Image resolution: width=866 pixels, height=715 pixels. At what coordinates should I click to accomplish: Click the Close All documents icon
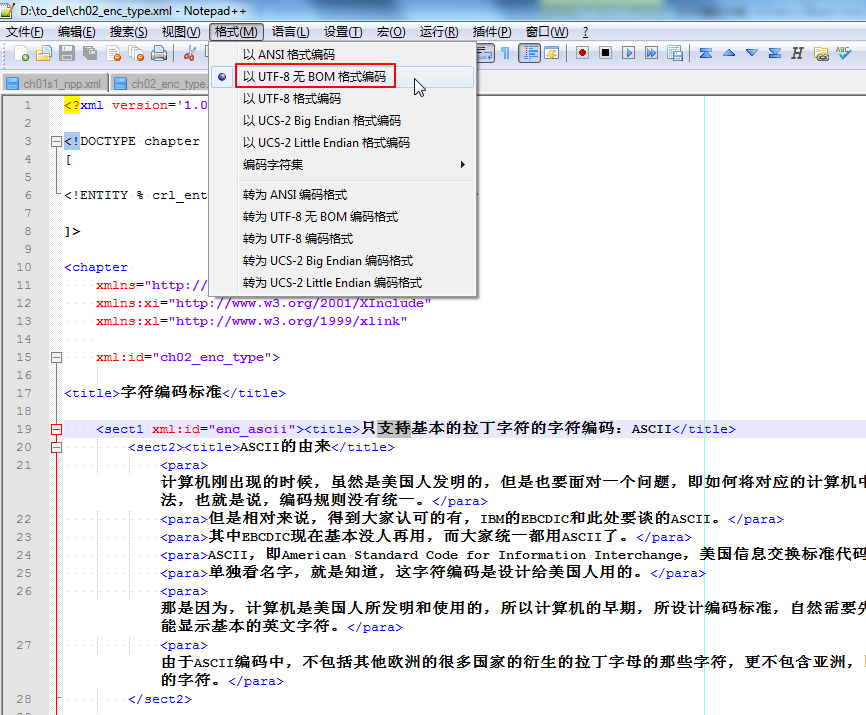[x=136, y=54]
